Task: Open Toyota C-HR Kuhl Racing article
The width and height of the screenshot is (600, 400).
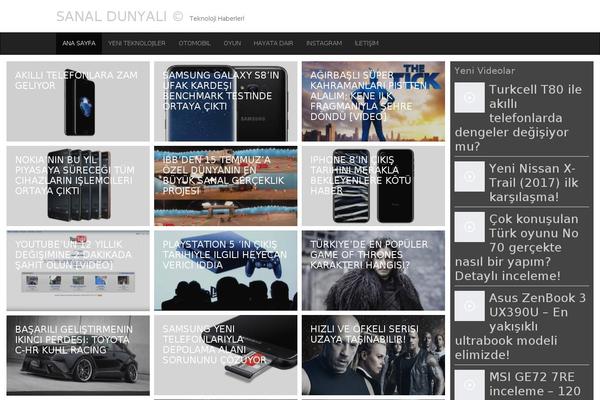Action: [78, 355]
